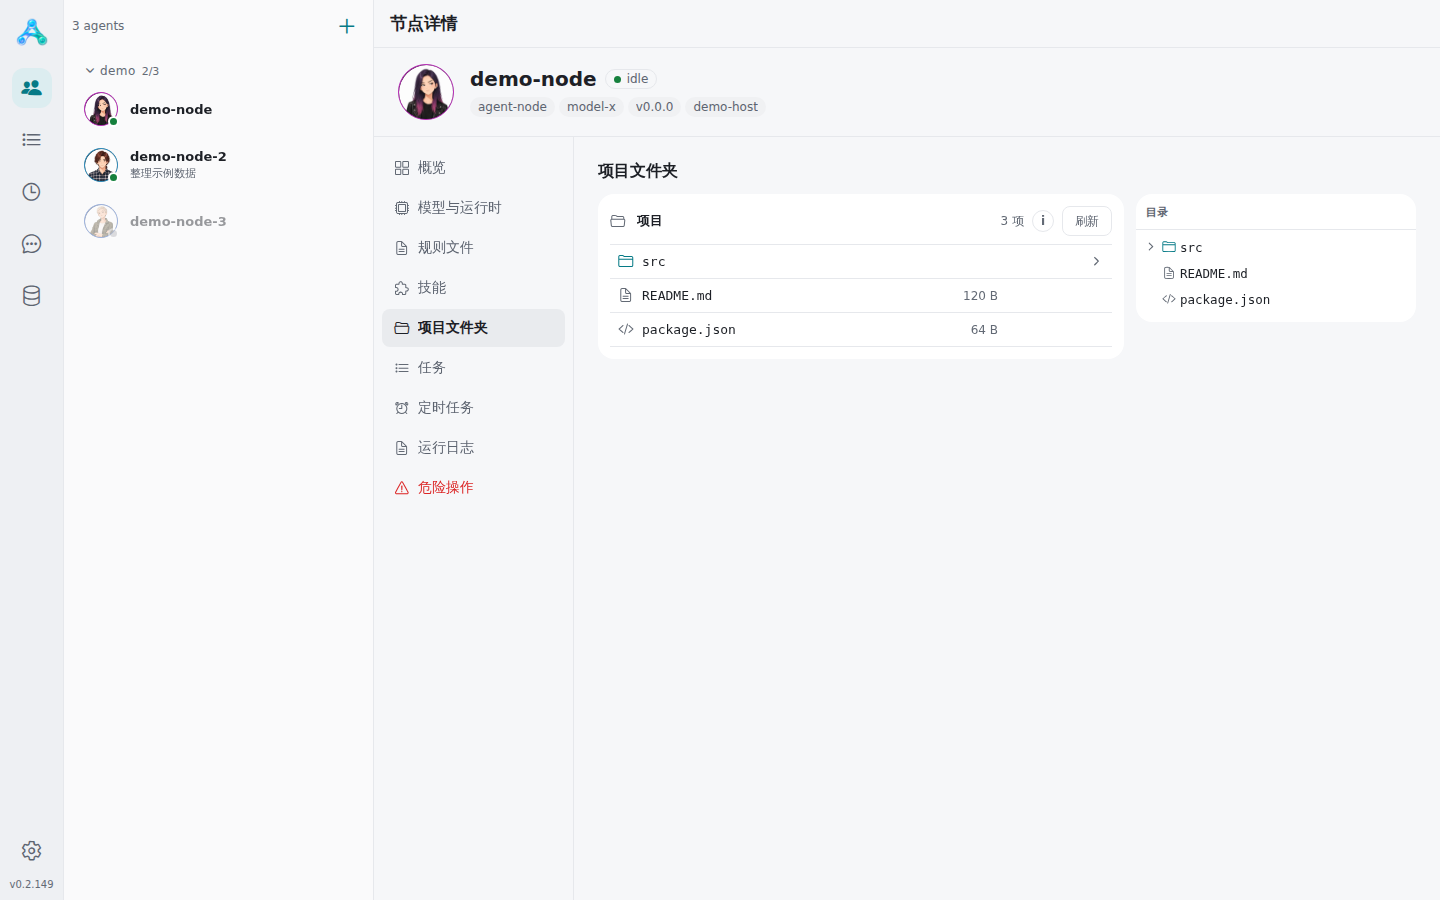Viewport: 1440px width, 900px height.
Task: Open the 运行日志 tab
Action: tap(473, 448)
